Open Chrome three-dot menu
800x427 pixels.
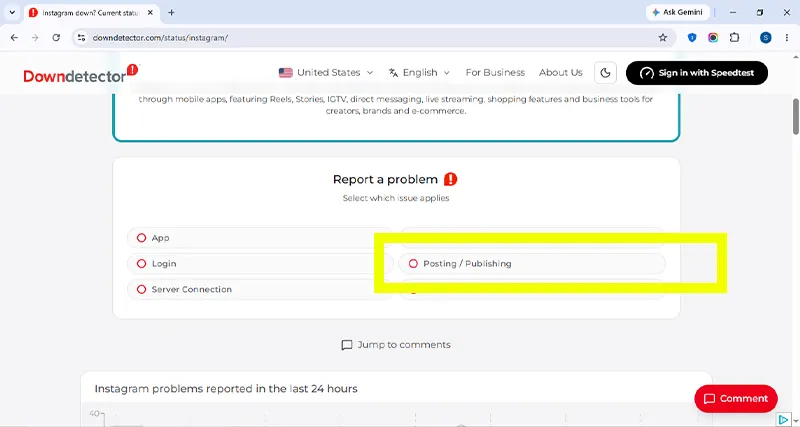787,38
